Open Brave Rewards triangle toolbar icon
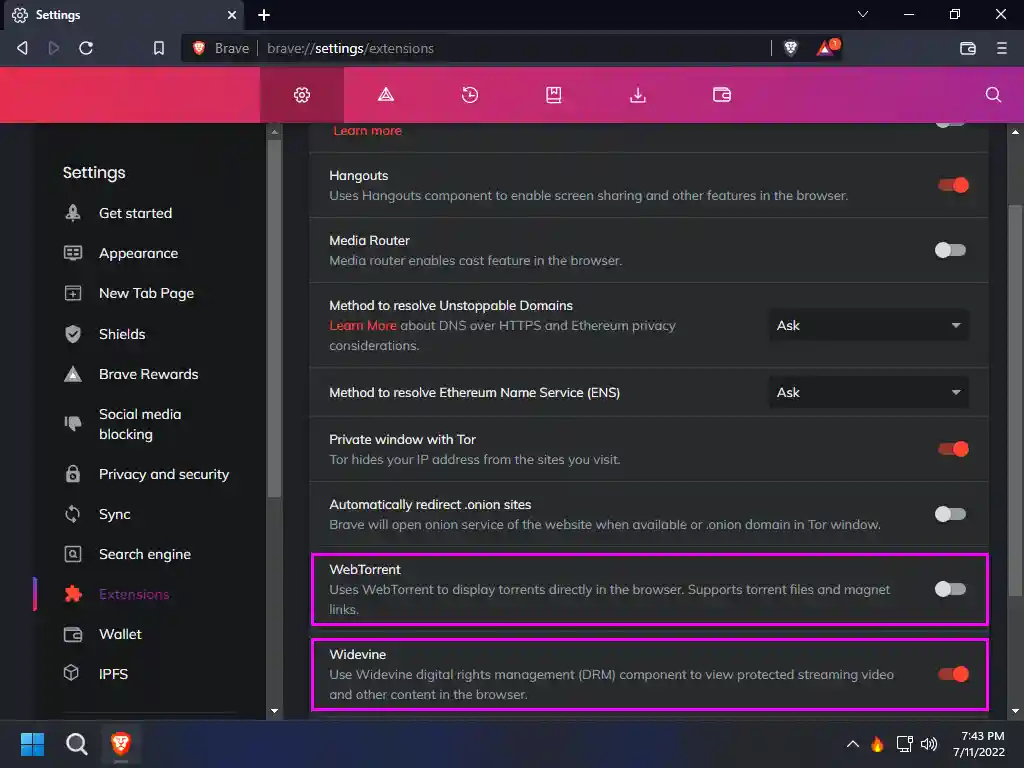Viewport: 1024px width, 768px height. [386, 95]
